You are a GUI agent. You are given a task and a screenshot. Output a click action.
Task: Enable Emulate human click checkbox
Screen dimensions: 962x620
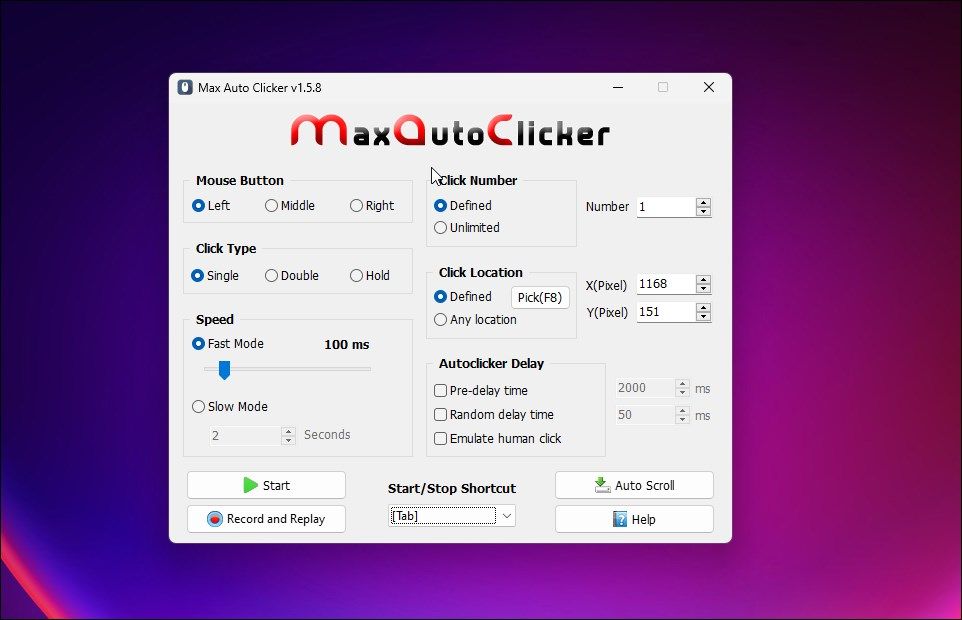tap(497, 438)
